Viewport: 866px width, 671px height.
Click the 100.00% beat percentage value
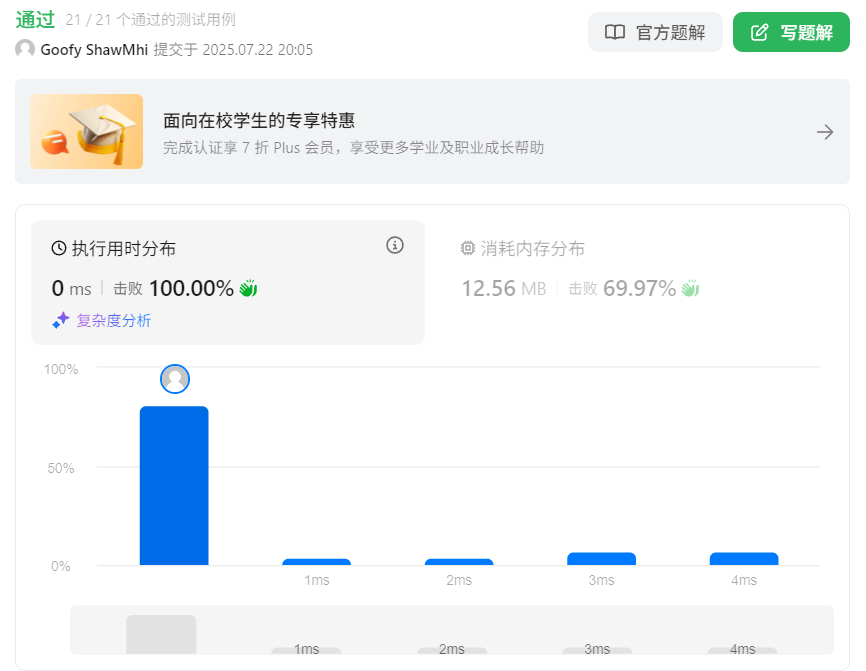point(191,288)
